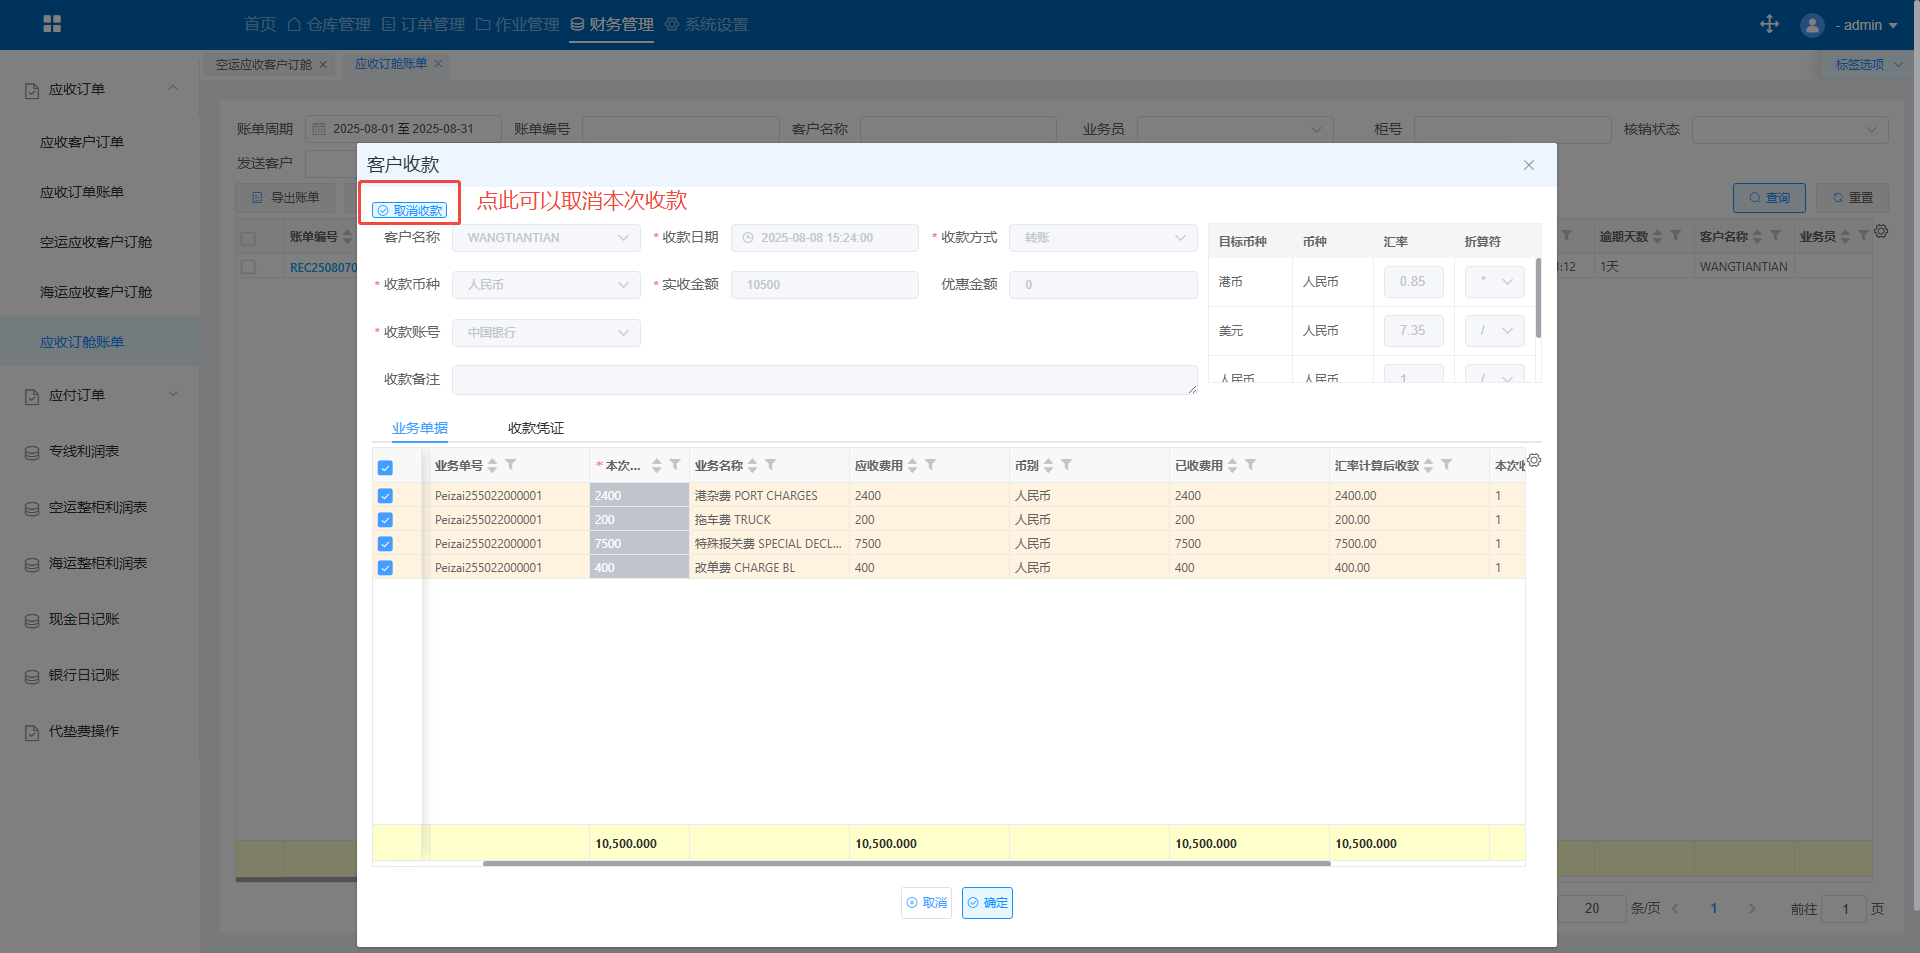Click the fullscreen move icon in header

pos(1769,24)
